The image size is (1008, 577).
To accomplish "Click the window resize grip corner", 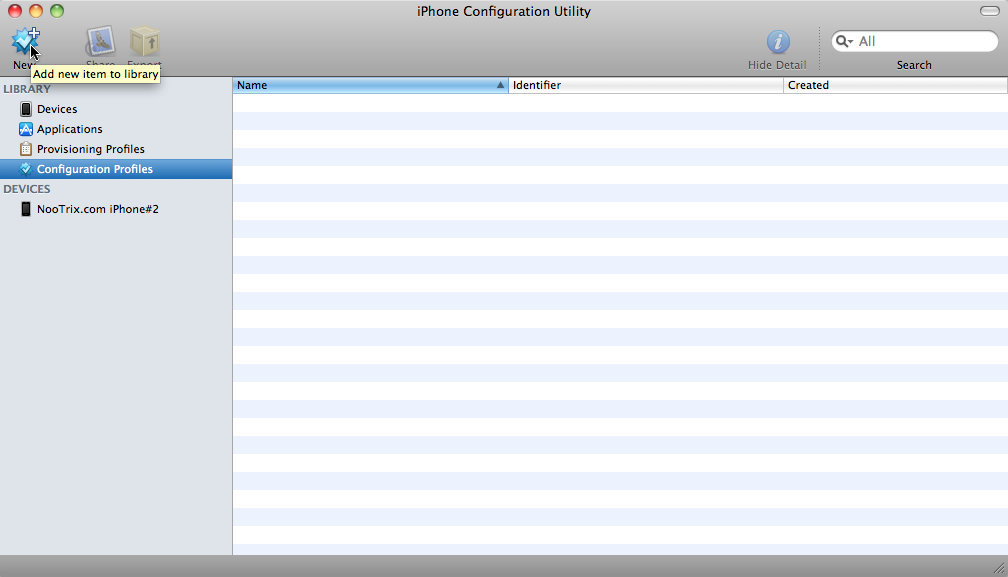I will click(999, 568).
